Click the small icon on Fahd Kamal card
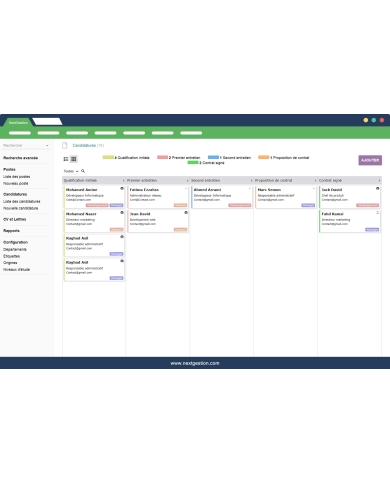Screen dimensions: 390x484 (x=378, y=213)
